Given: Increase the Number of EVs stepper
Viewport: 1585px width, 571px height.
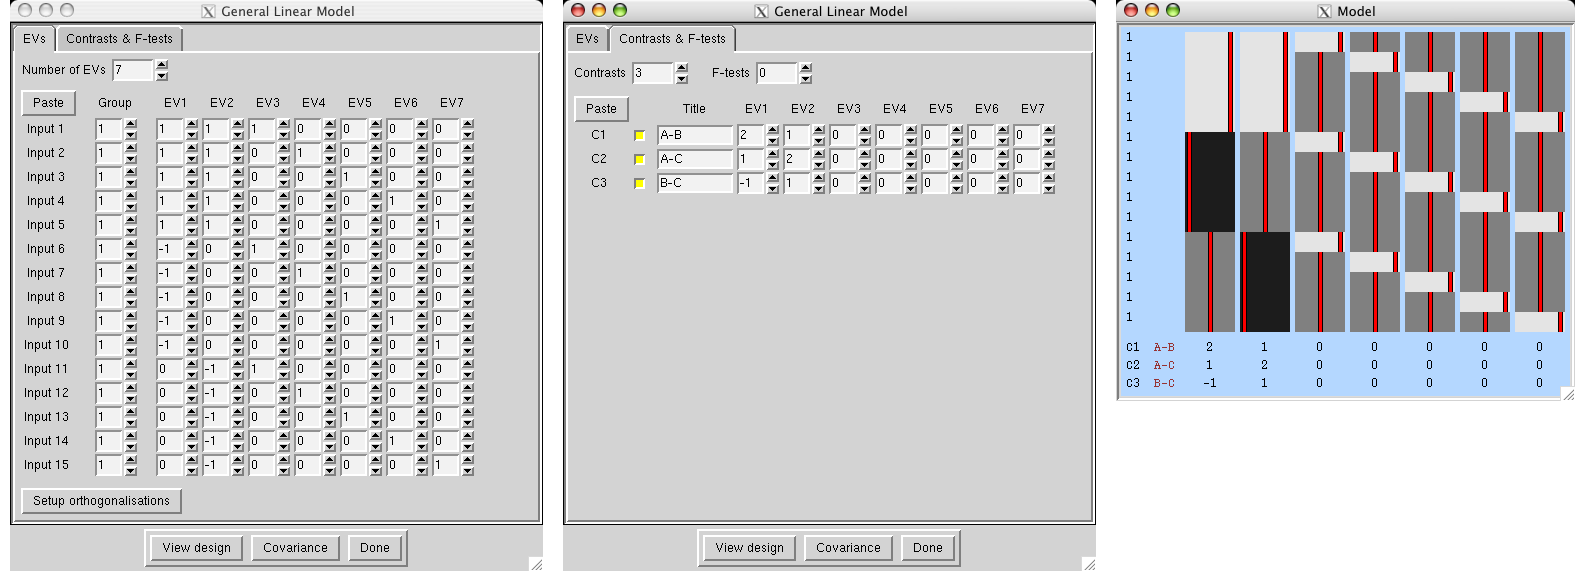Looking at the screenshot, I should (162, 65).
